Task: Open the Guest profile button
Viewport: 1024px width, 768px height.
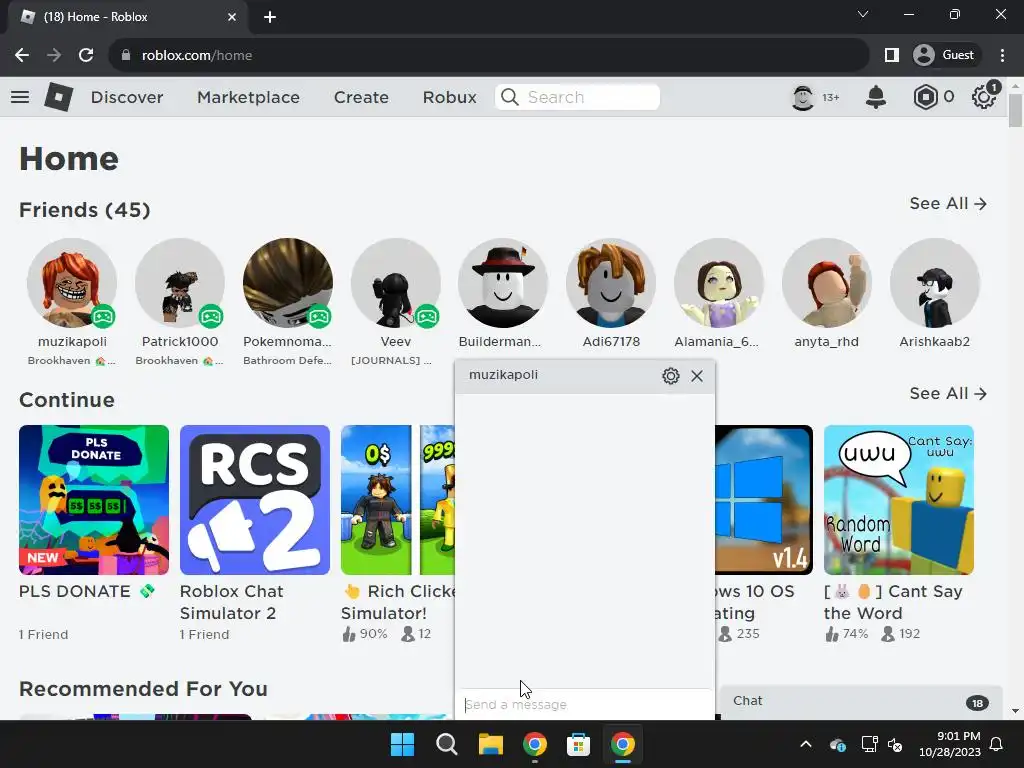Action: click(944, 56)
